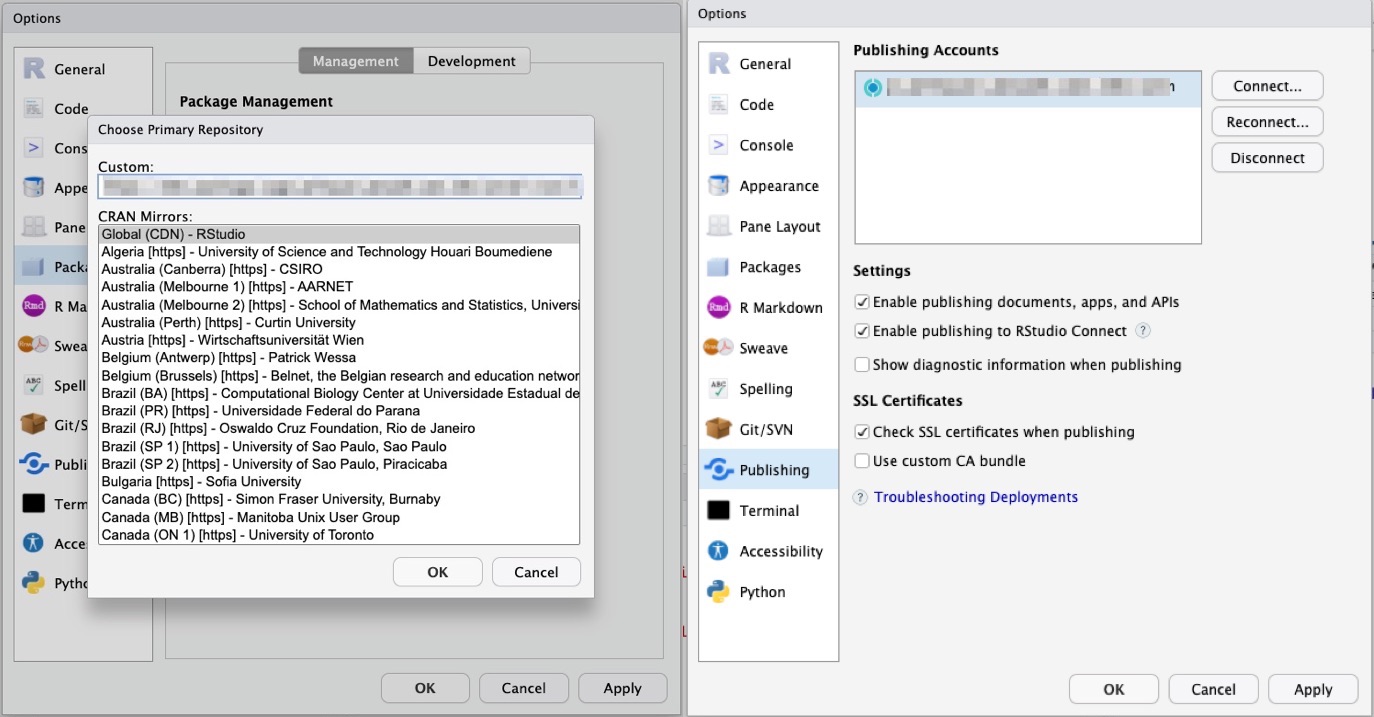Click the Pane Layout grid icon, right Options window
1374x717 pixels.
pos(719,226)
